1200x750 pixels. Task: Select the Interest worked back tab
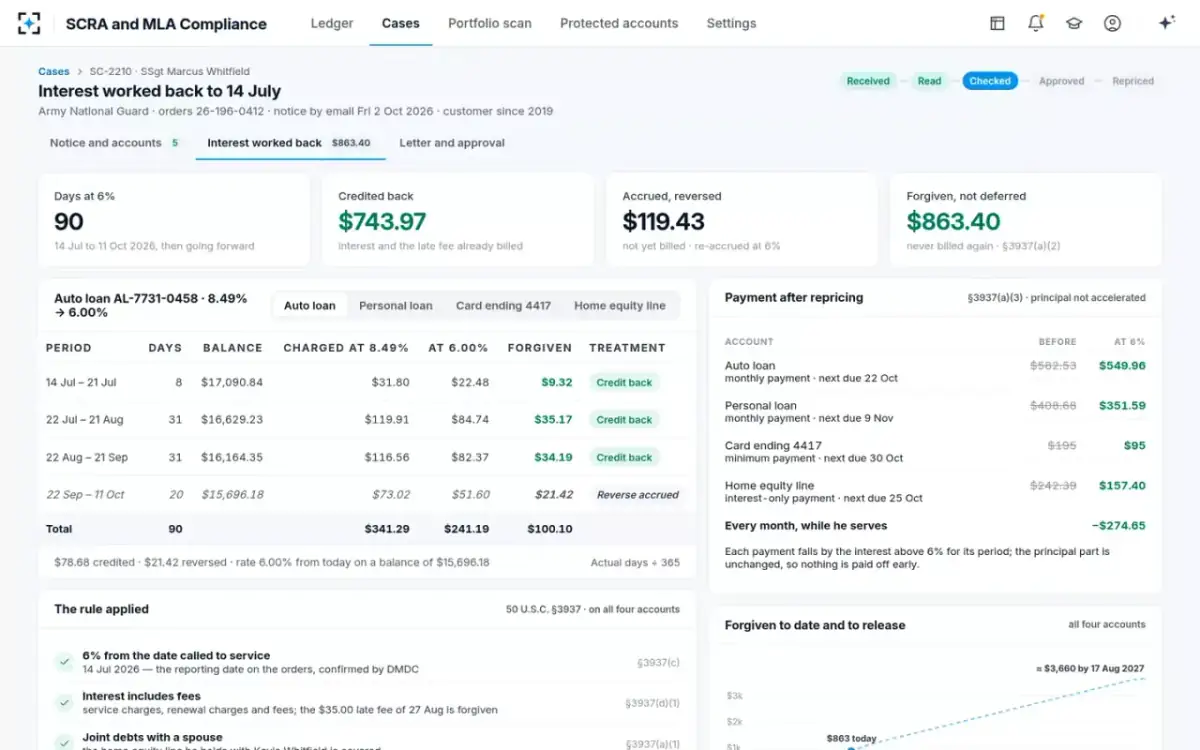click(290, 143)
